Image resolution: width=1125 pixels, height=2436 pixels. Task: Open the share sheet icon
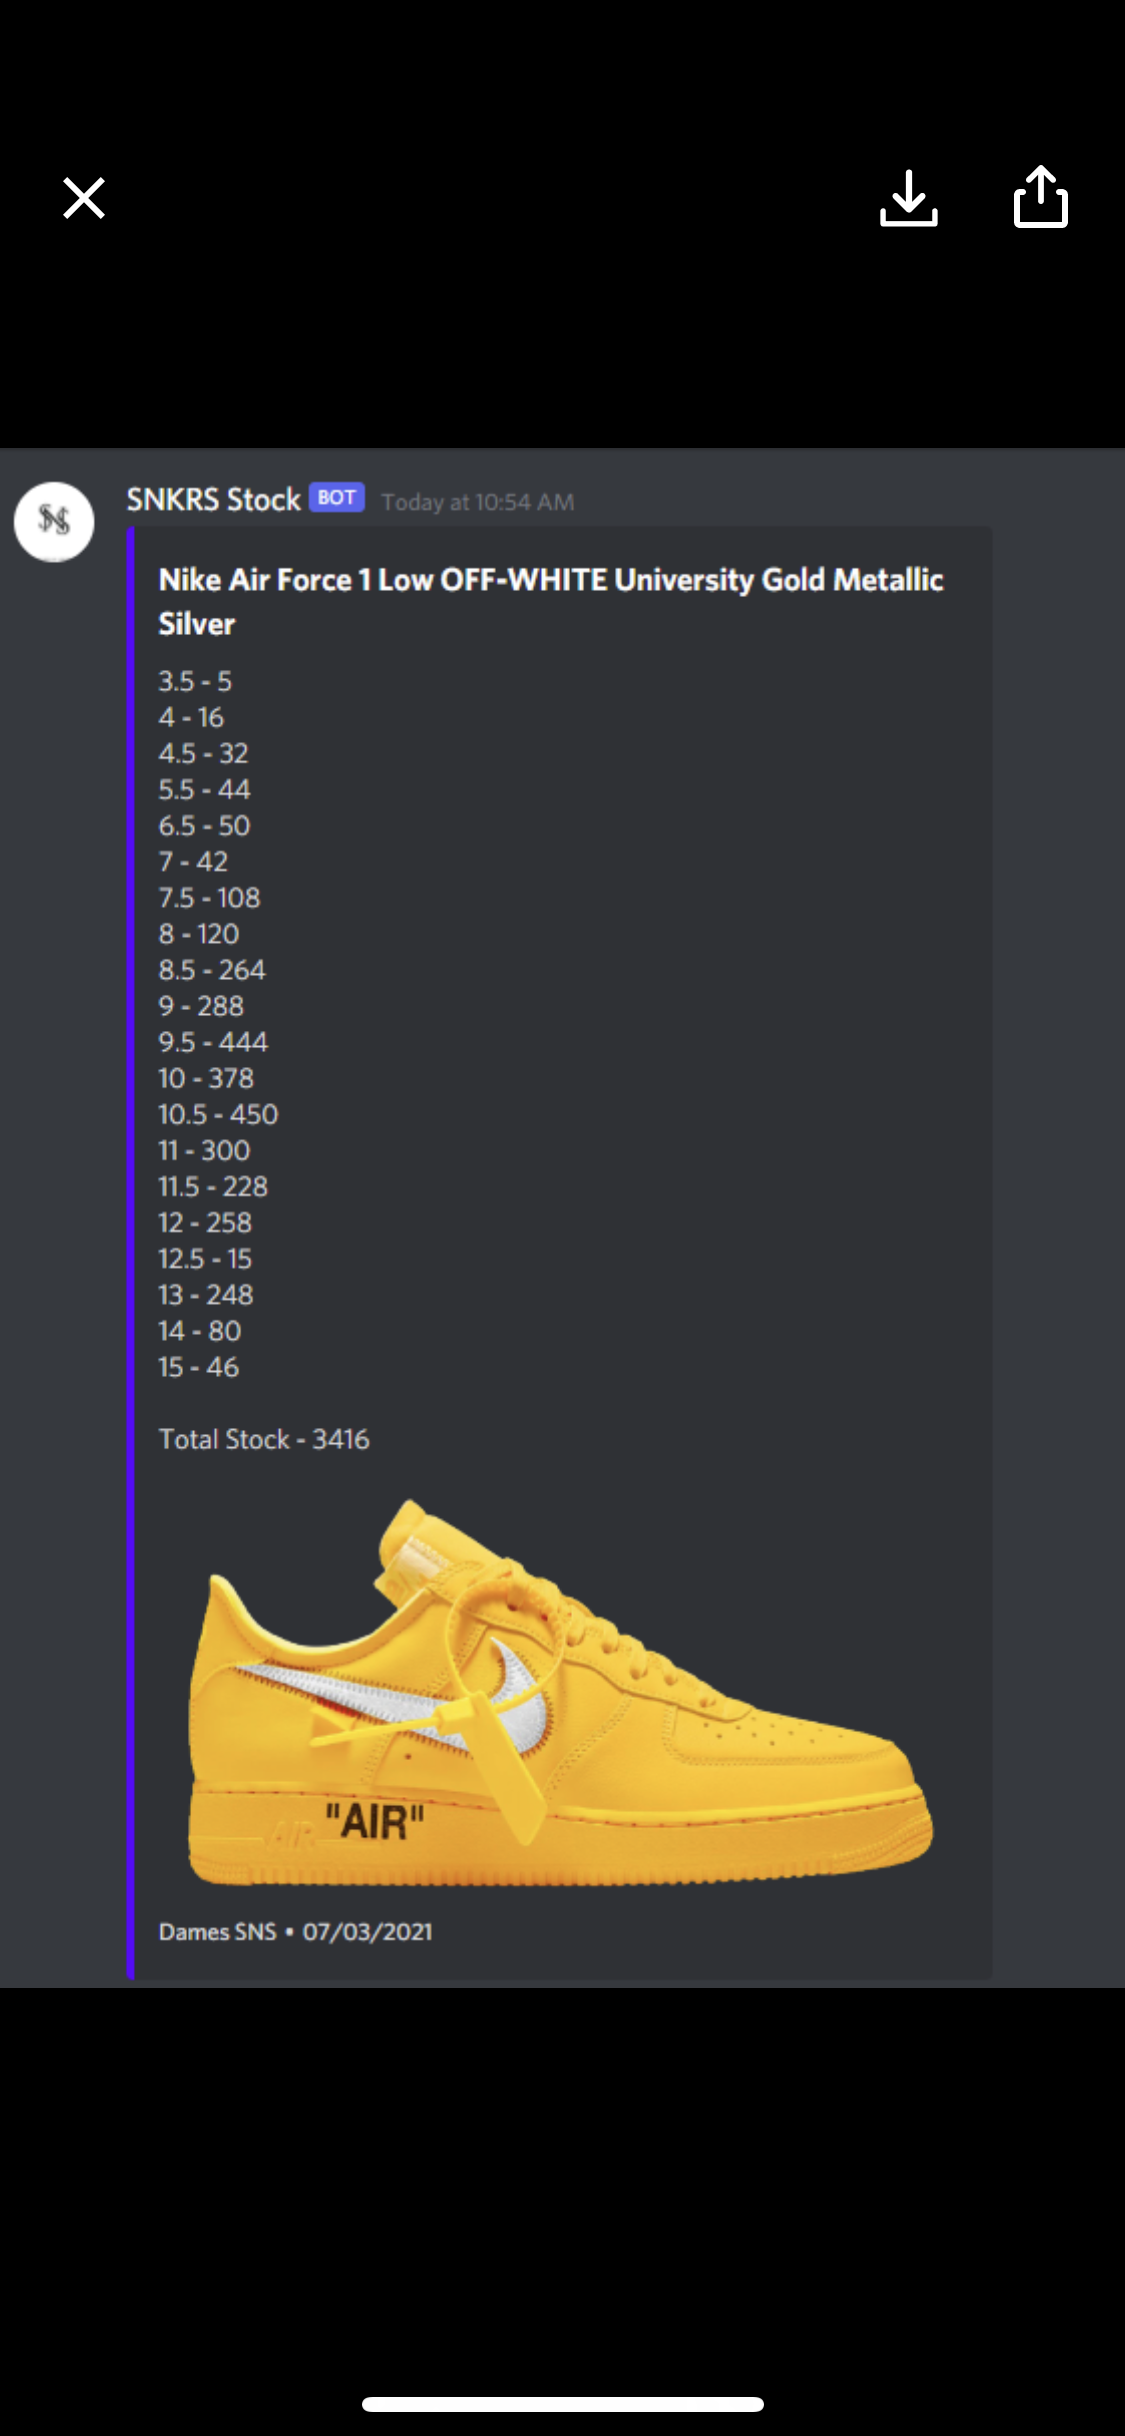tap(1041, 196)
